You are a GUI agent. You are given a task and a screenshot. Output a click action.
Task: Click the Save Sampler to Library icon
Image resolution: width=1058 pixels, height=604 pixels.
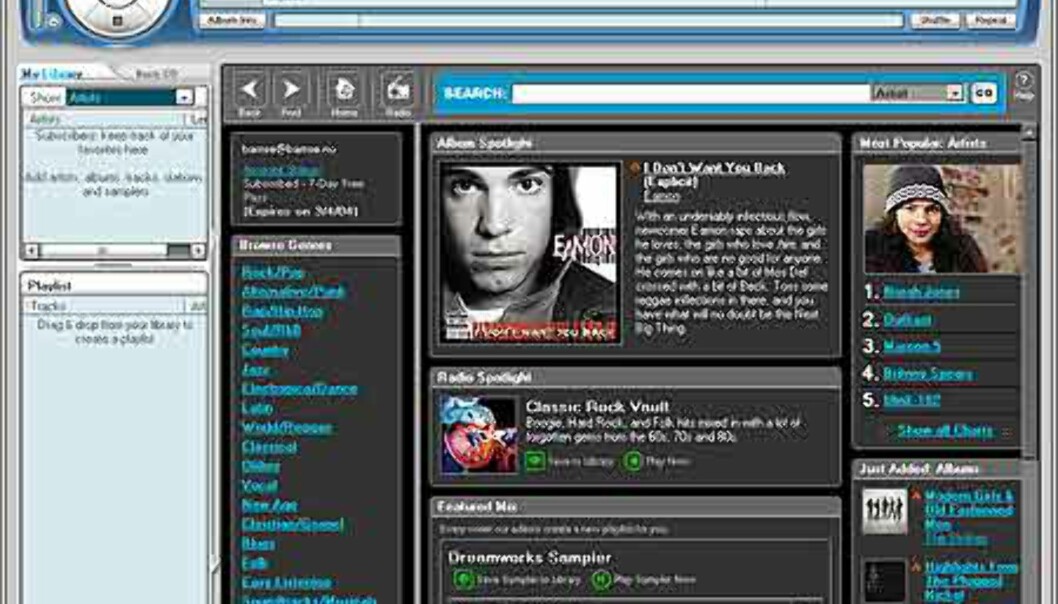(x=463, y=579)
